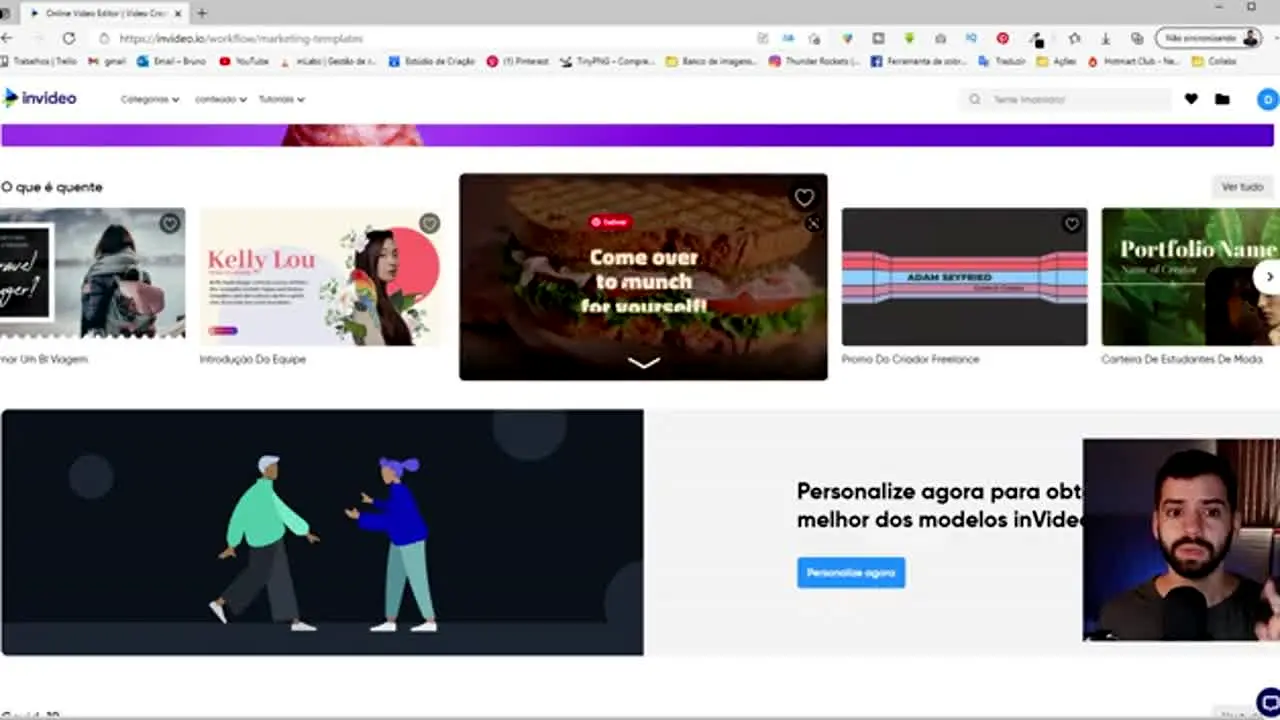Open the Portfolio Name template thumbnail
1280x720 pixels.
[x=1191, y=277]
